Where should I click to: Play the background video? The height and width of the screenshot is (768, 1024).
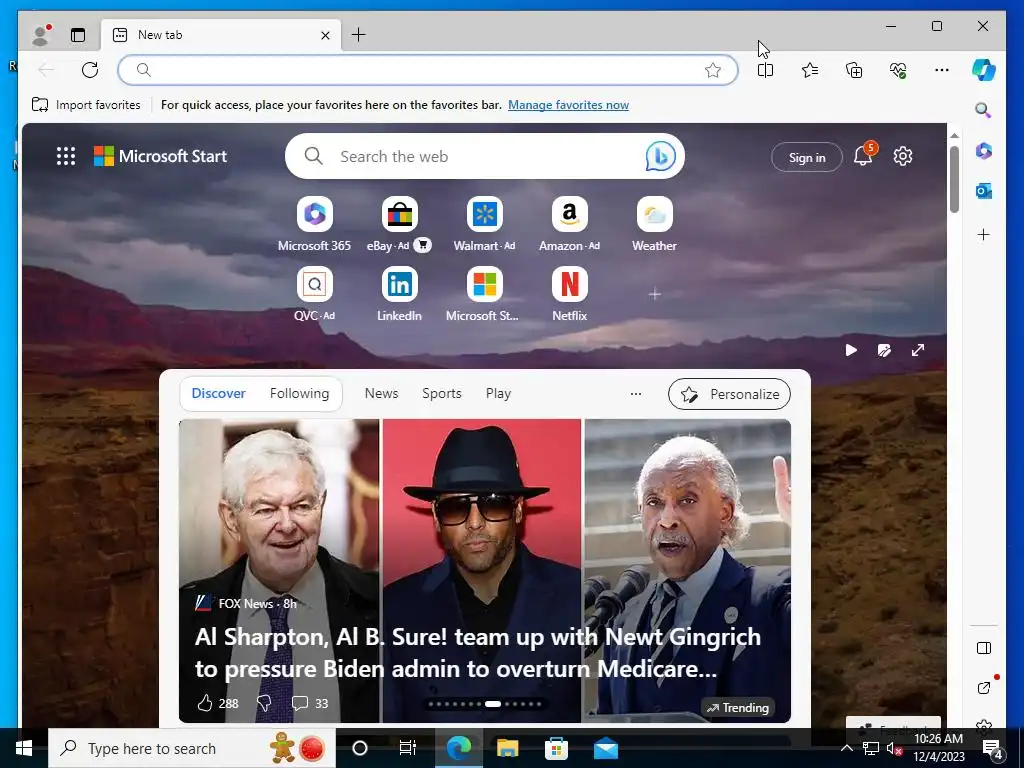pos(851,351)
